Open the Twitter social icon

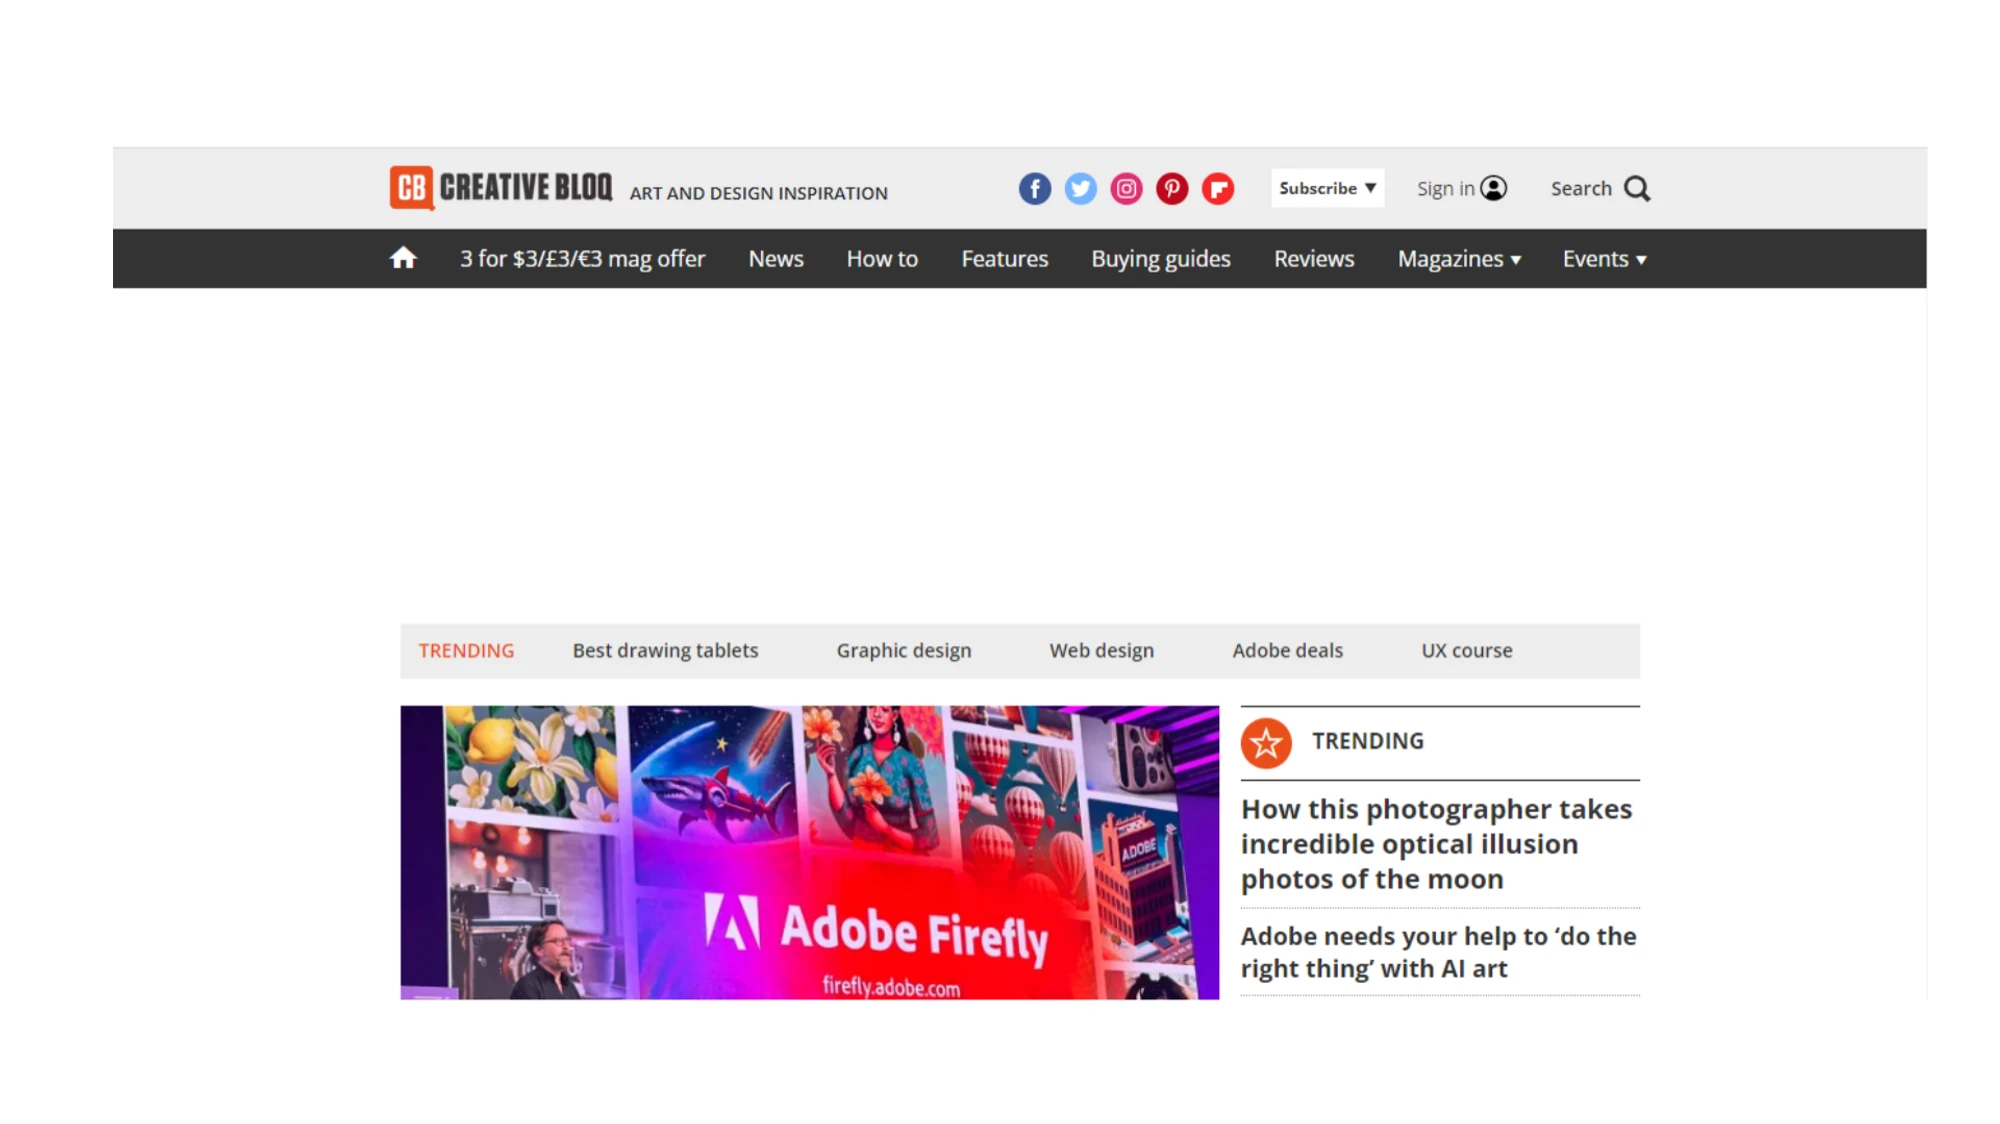(x=1080, y=189)
